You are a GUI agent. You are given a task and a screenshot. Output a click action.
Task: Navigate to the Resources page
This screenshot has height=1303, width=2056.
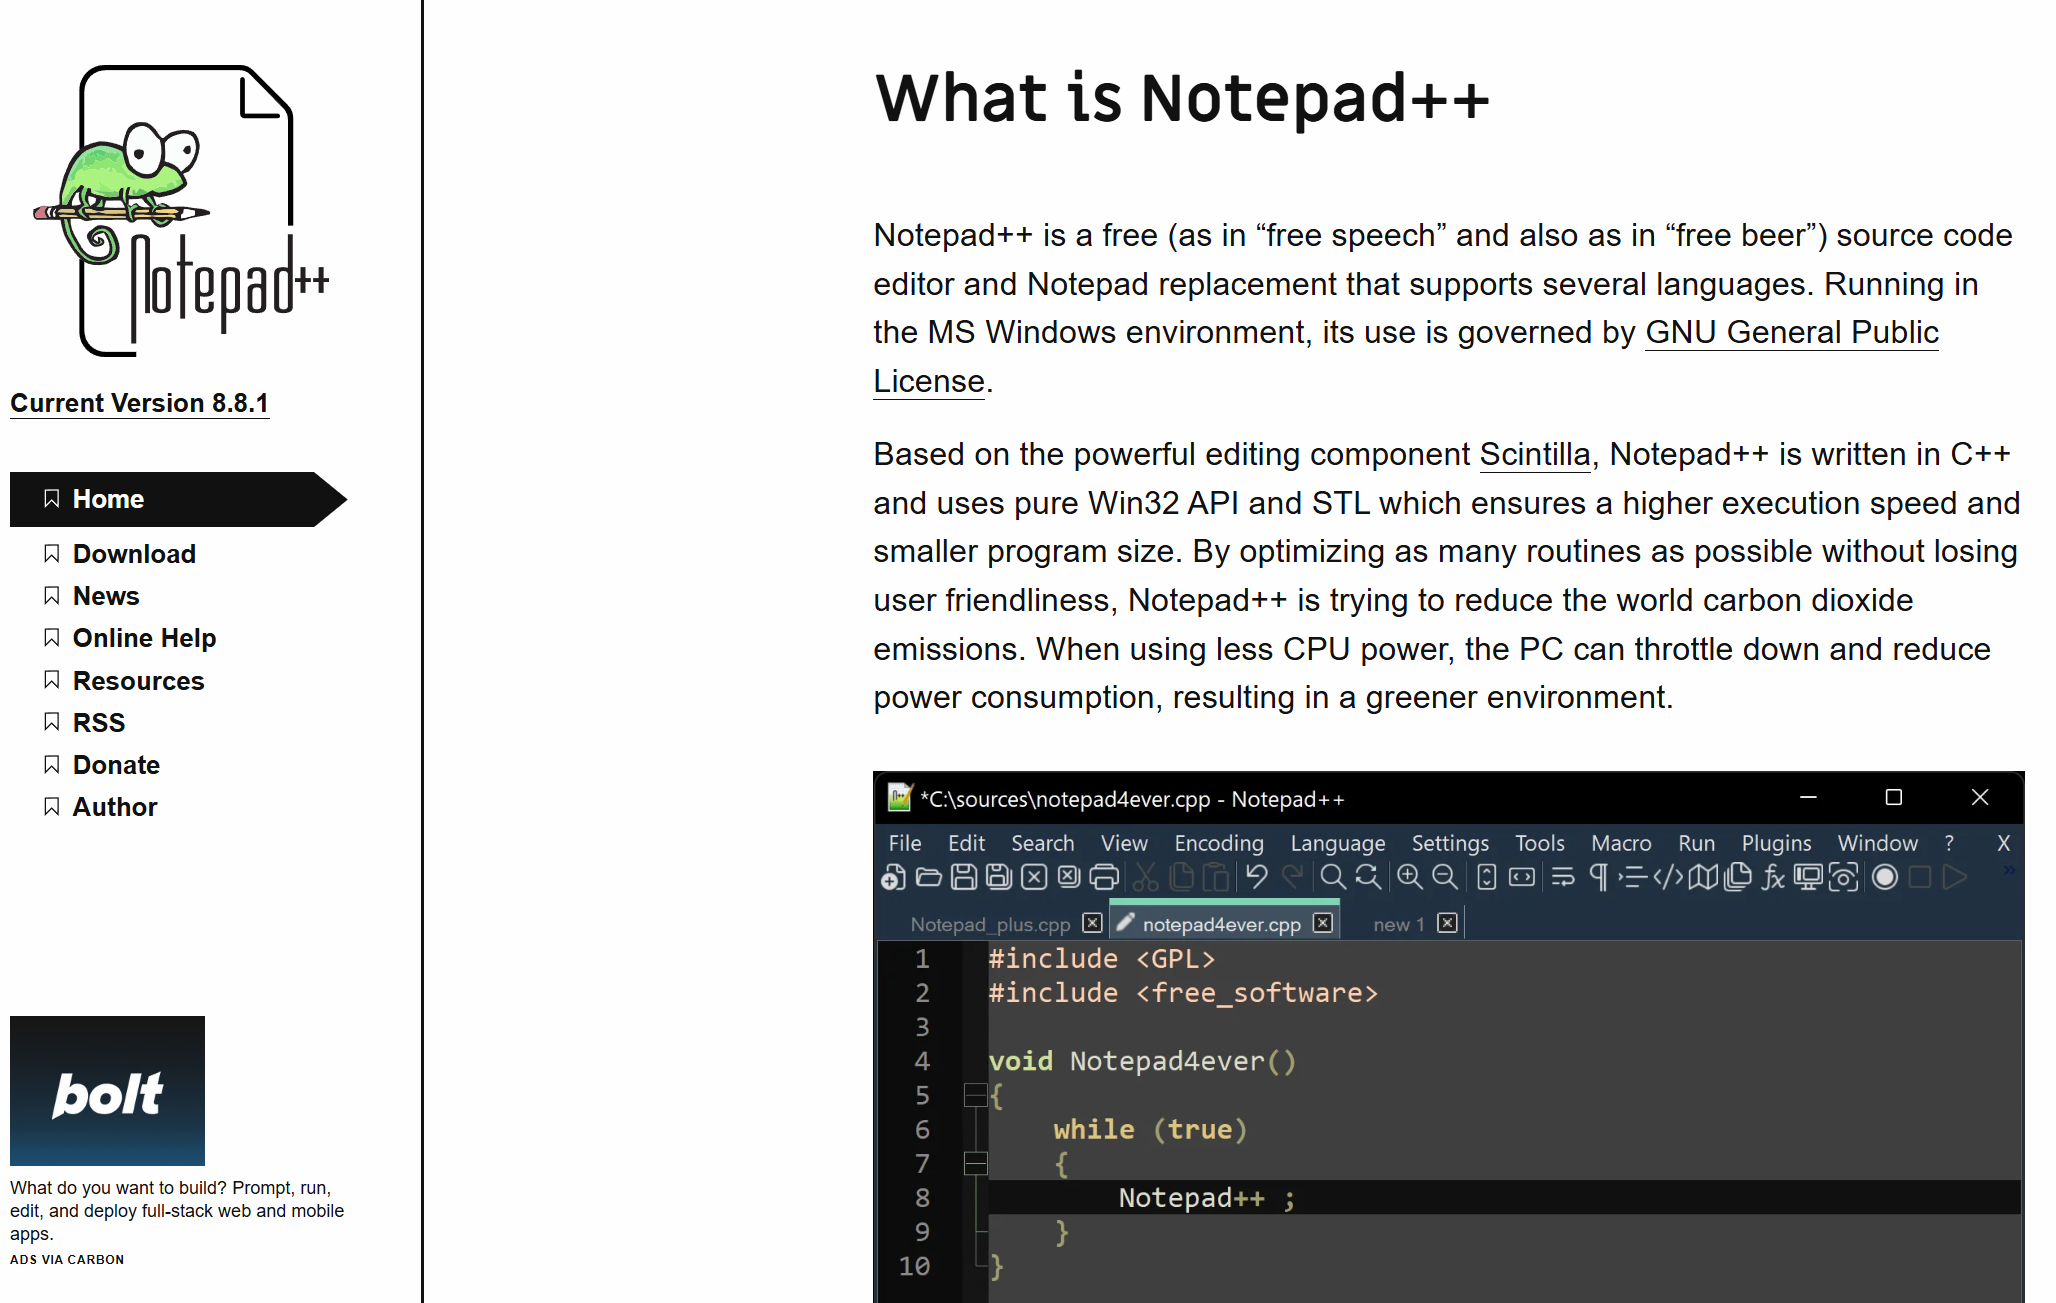(138, 681)
